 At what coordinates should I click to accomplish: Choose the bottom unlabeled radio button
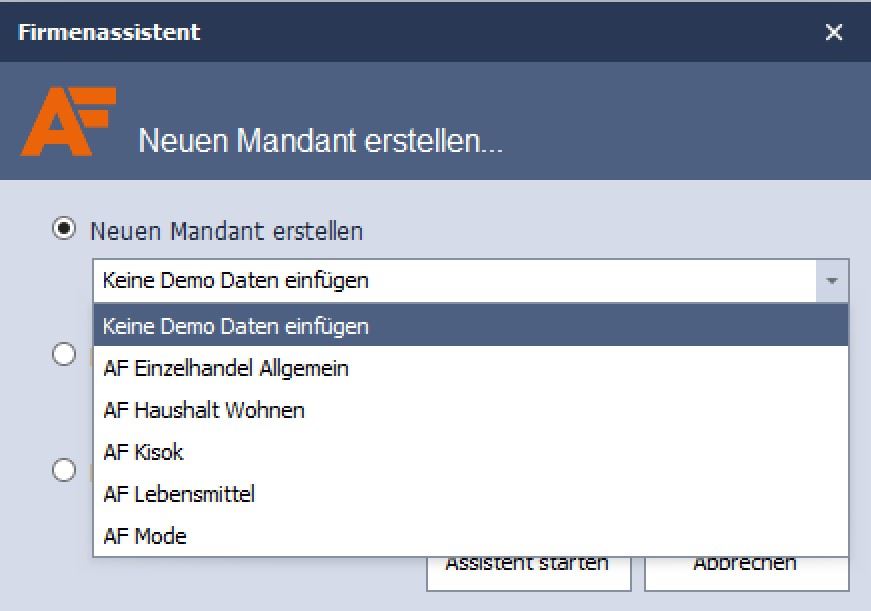pos(64,470)
